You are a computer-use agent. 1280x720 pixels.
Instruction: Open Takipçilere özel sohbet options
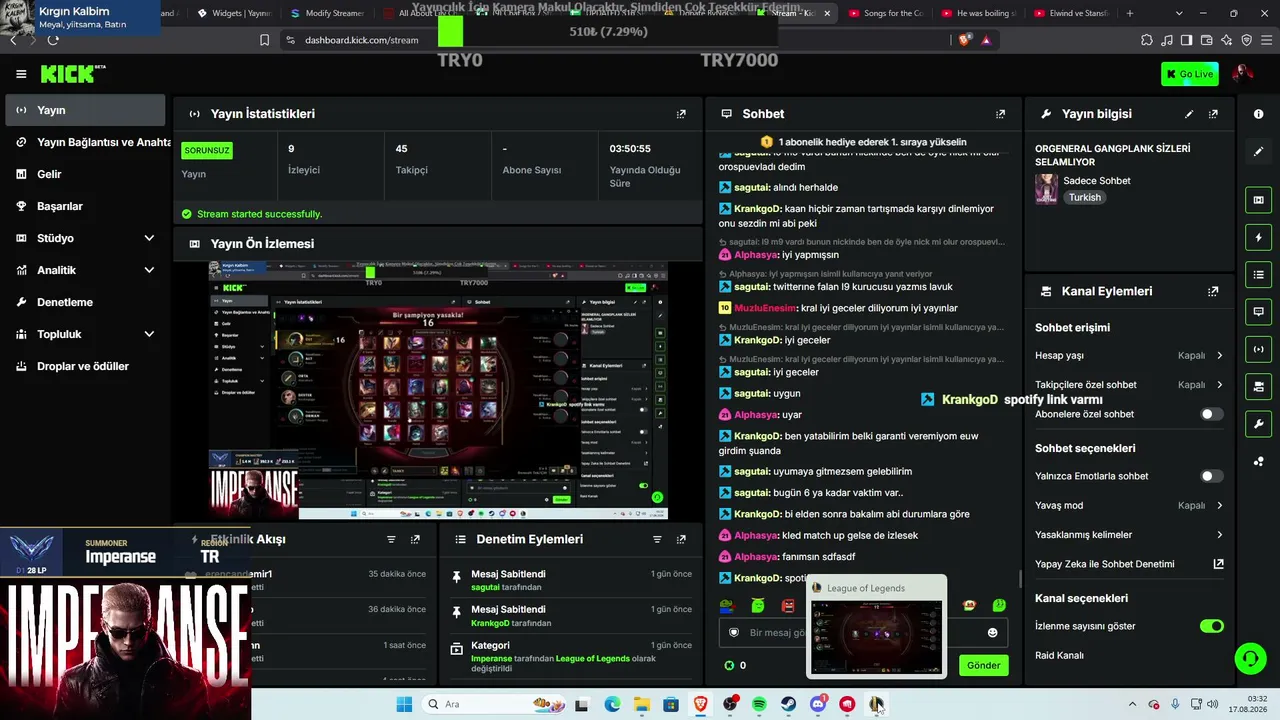(x=1219, y=385)
